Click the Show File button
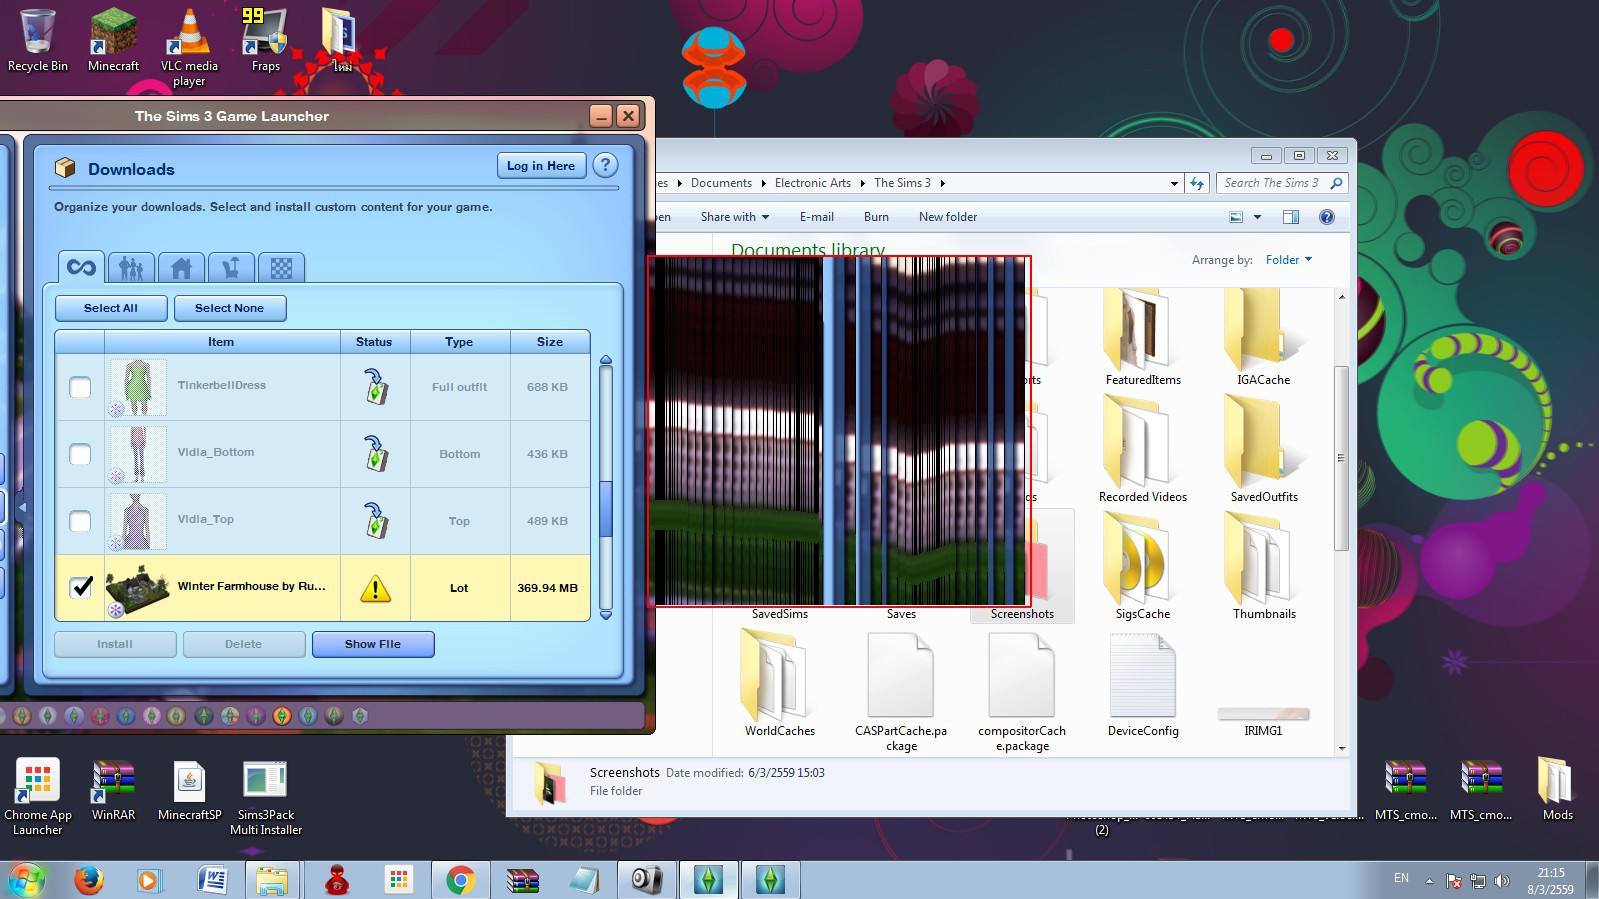Screen dimensions: 1599x899 coord(373,644)
